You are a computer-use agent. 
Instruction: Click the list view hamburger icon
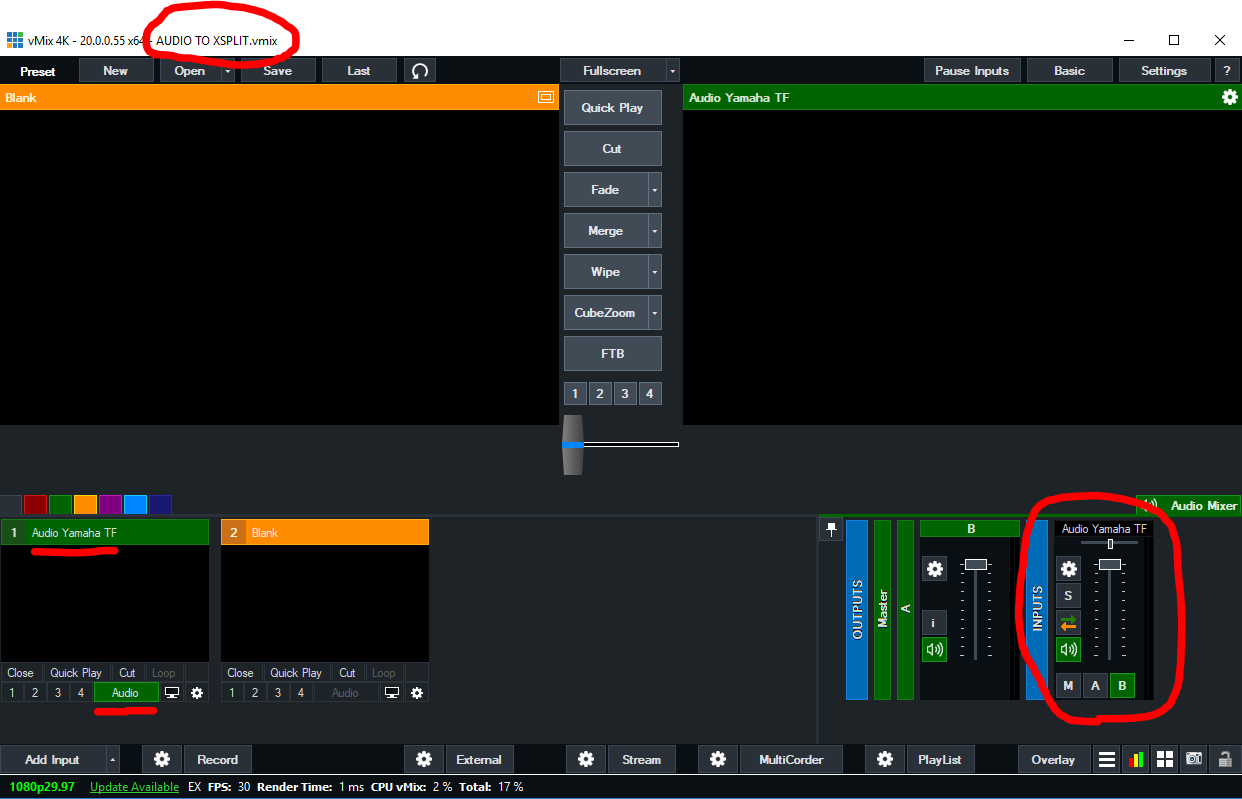click(1107, 759)
